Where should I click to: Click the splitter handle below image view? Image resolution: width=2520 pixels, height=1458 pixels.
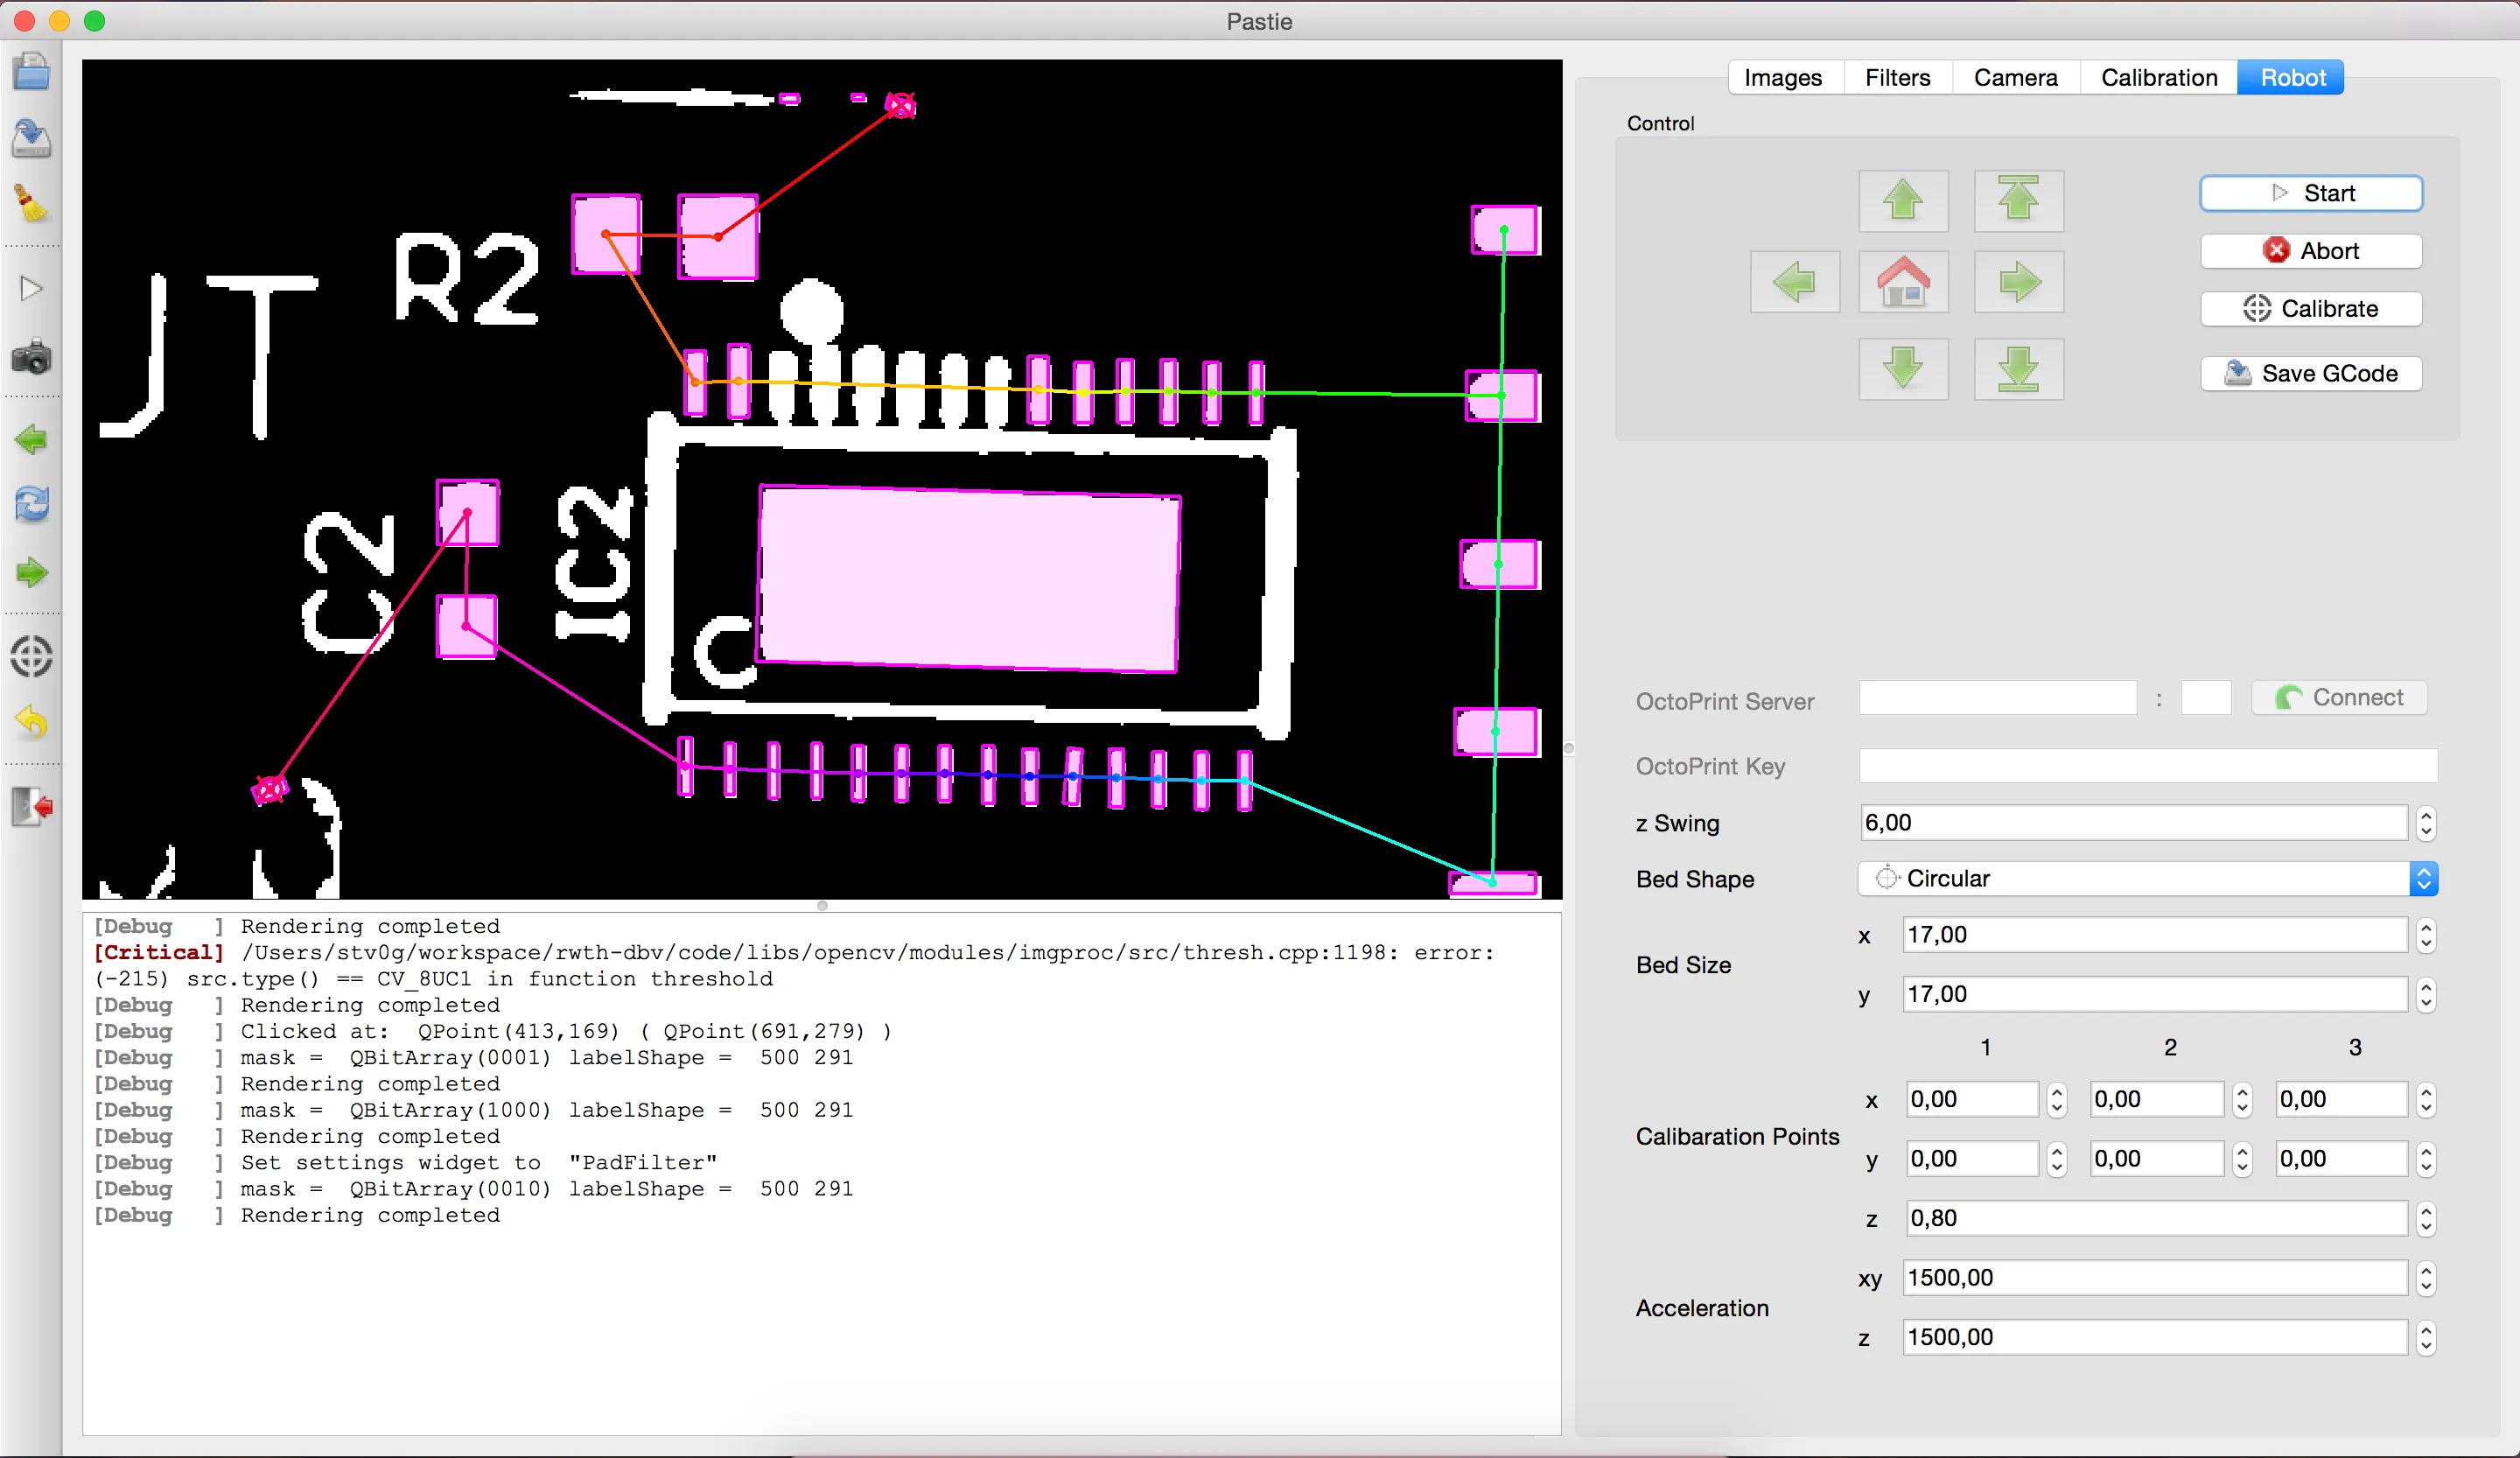[822, 906]
